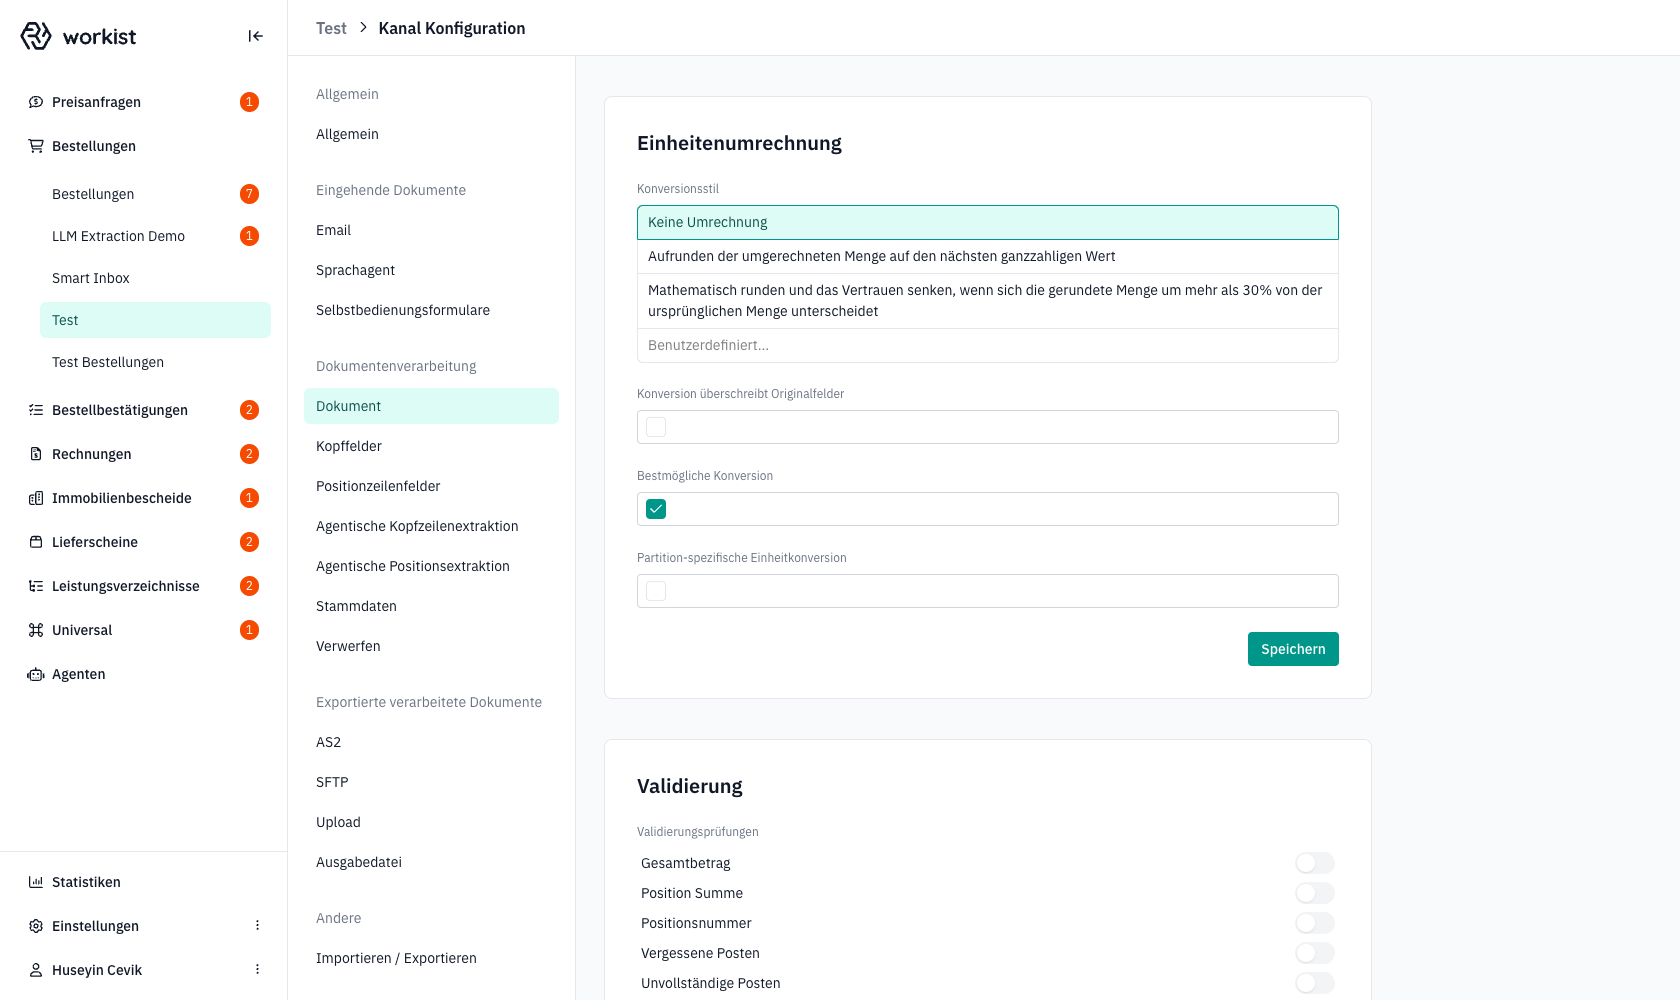Viewport: 1680px width, 1000px height.
Task: Click the workist logo icon
Action: tap(36, 36)
